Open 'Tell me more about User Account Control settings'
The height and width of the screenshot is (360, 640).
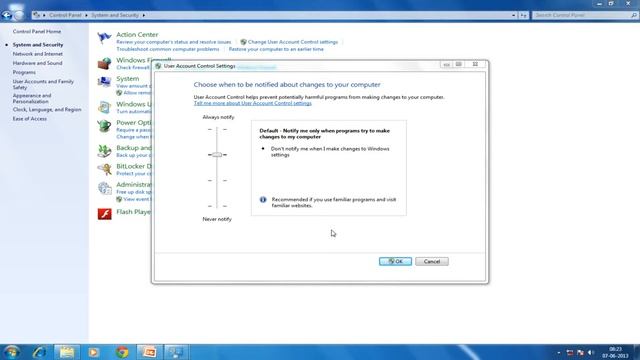click(253, 103)
